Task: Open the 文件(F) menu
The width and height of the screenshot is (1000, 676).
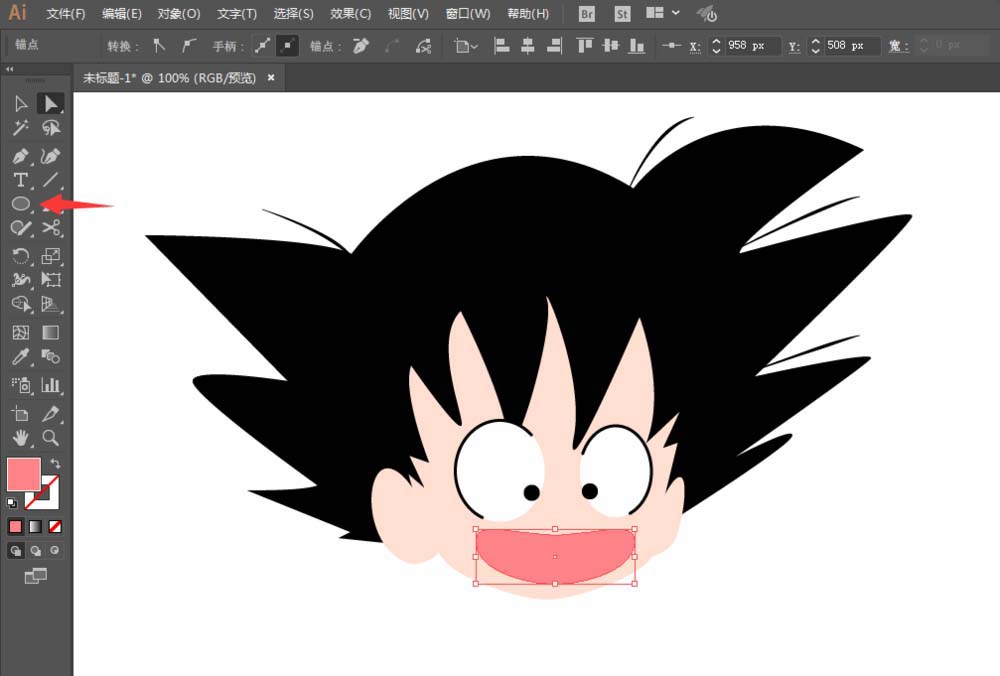Action: 66,13
